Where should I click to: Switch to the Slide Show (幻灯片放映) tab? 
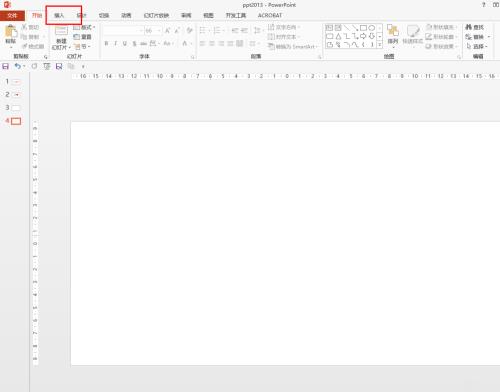[x=156, y=15]
